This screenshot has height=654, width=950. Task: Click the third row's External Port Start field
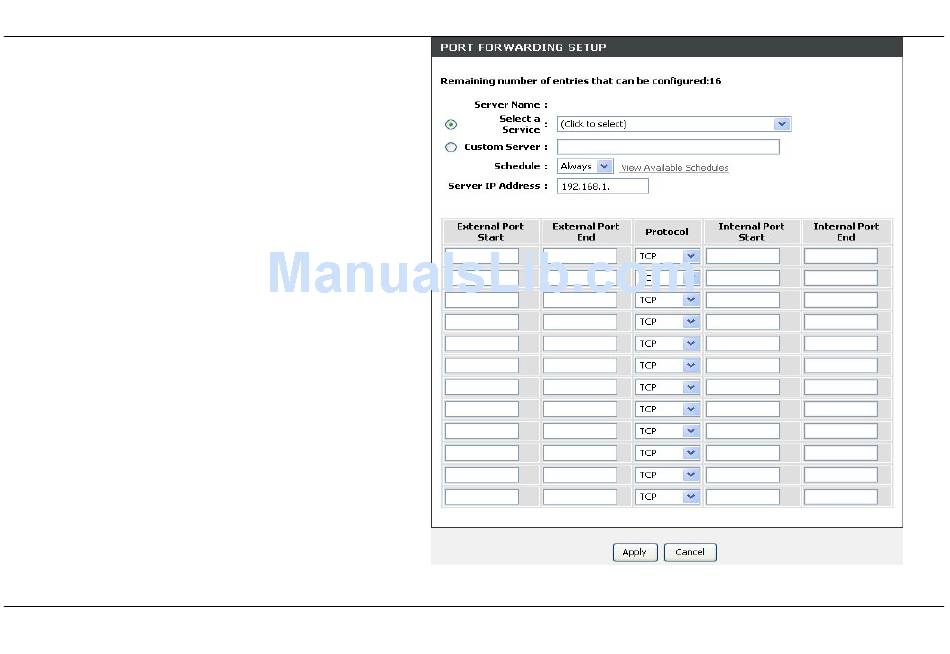point(482,300)
